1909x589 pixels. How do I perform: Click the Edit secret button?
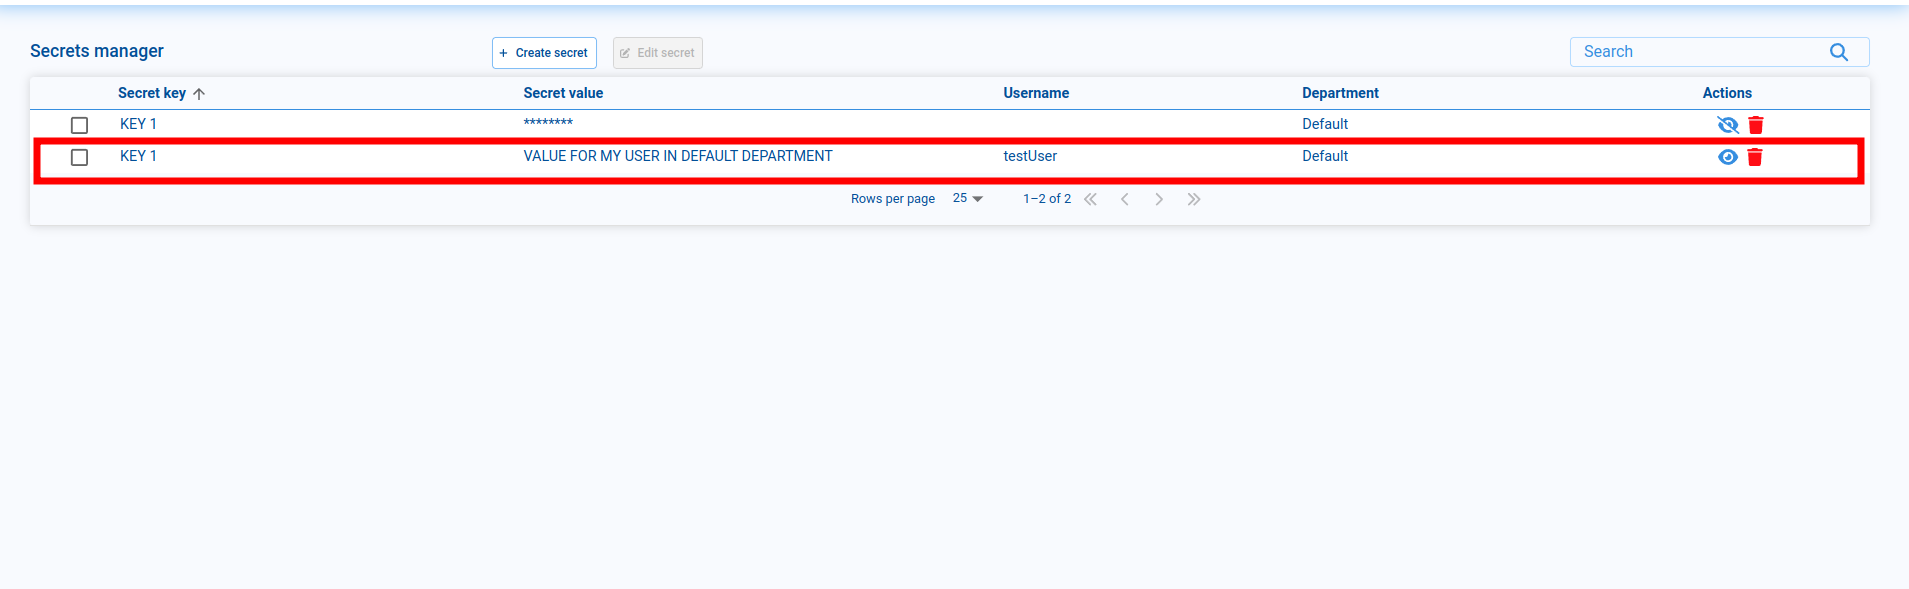click(x=657, y=53)
